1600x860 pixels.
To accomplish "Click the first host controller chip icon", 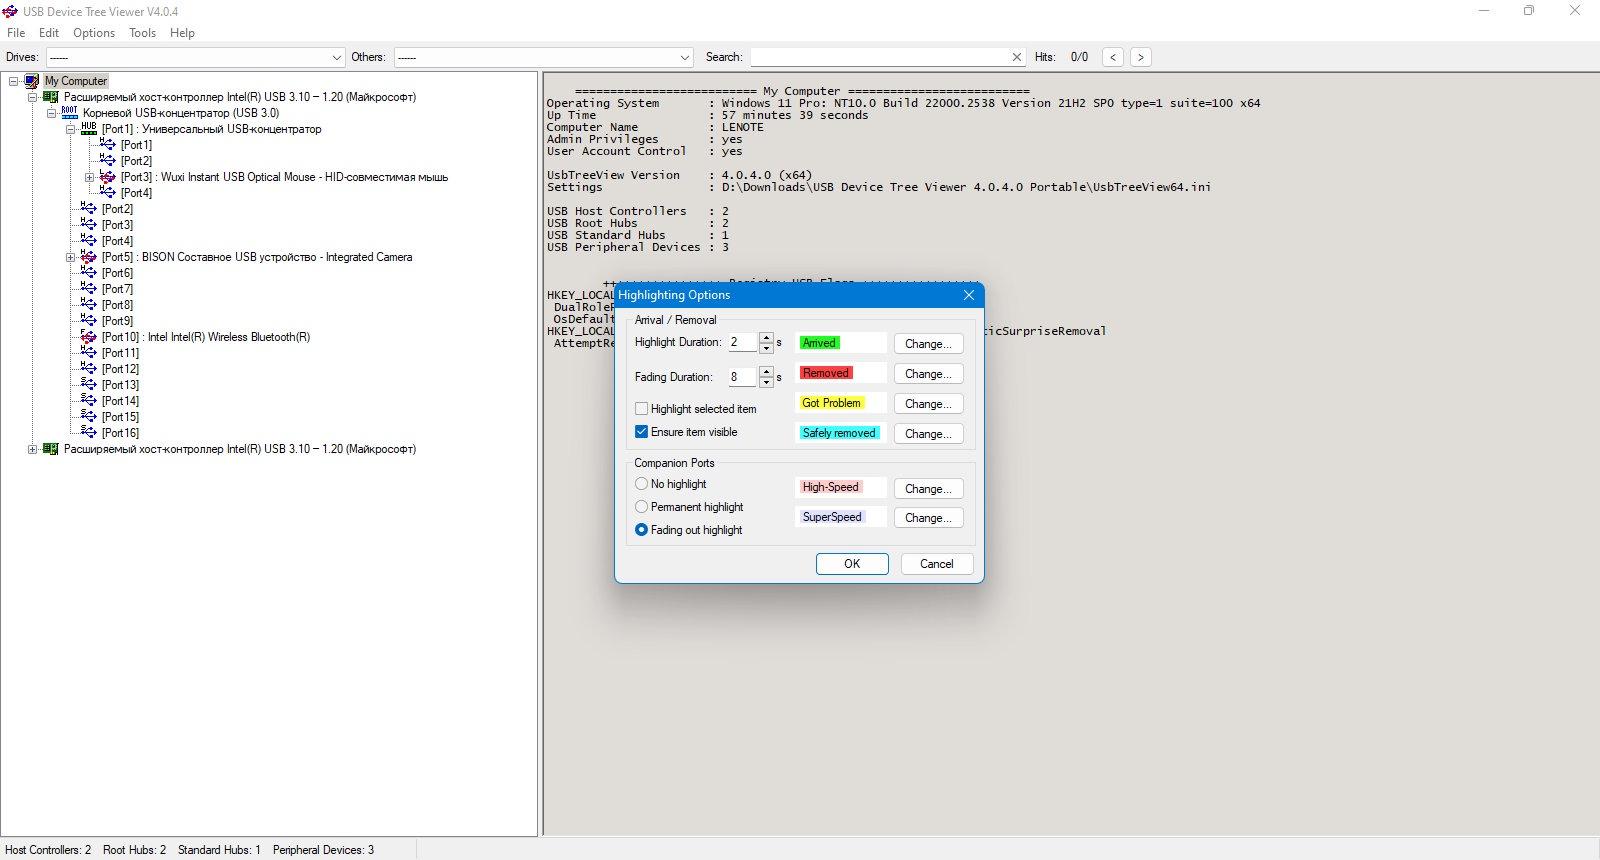I will click(51, 97).
